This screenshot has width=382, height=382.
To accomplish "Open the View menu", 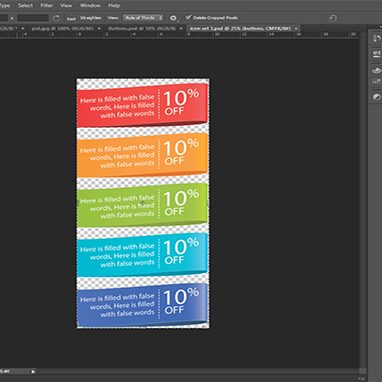I will pos(66,5).
